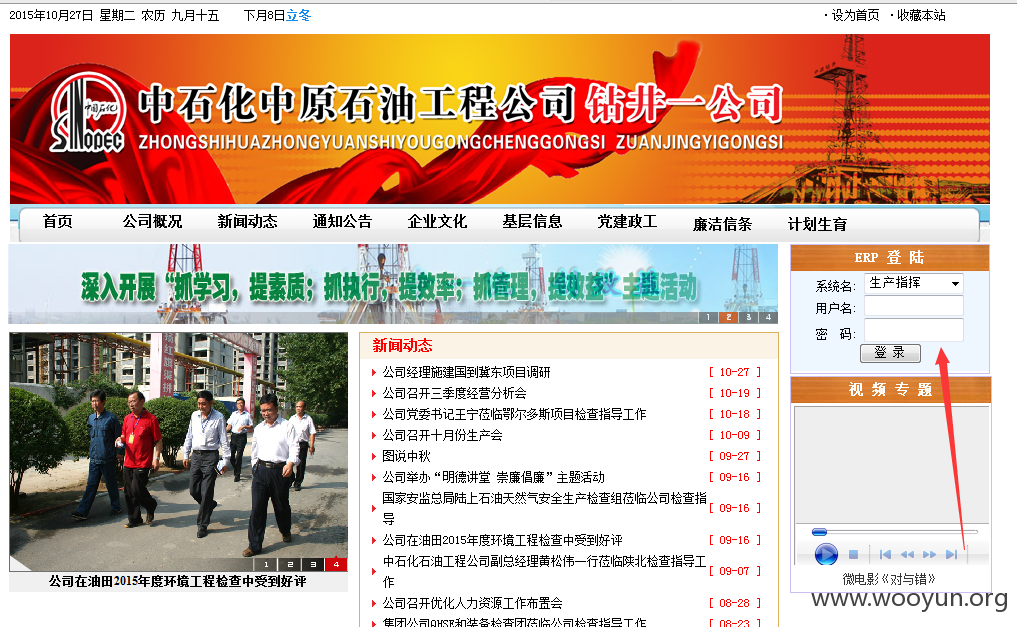Play the video in media player
The height and width of the screenshot is (627, 1017).
click(826, 554)
